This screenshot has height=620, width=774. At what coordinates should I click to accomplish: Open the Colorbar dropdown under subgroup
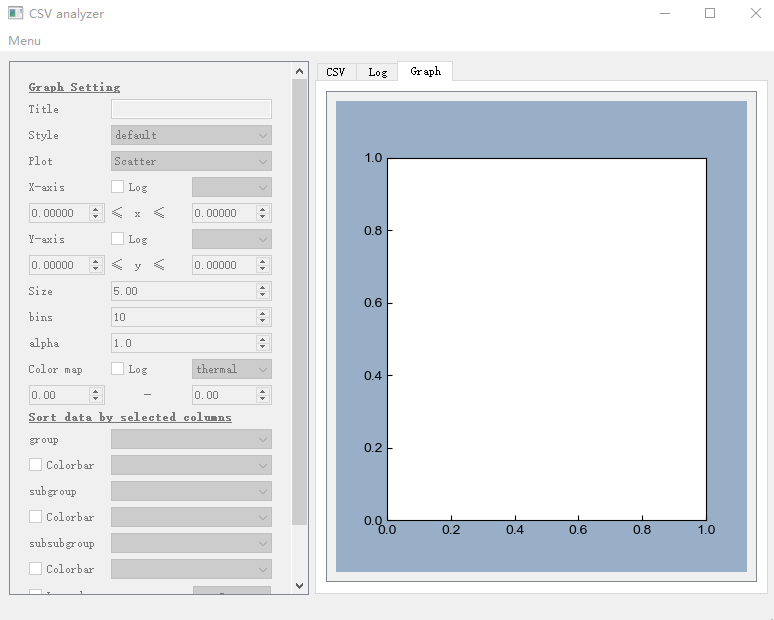[191, 517]
